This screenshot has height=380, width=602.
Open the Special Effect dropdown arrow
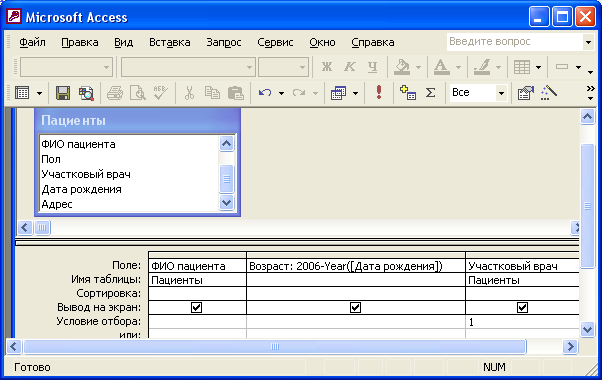pos(579,67)
